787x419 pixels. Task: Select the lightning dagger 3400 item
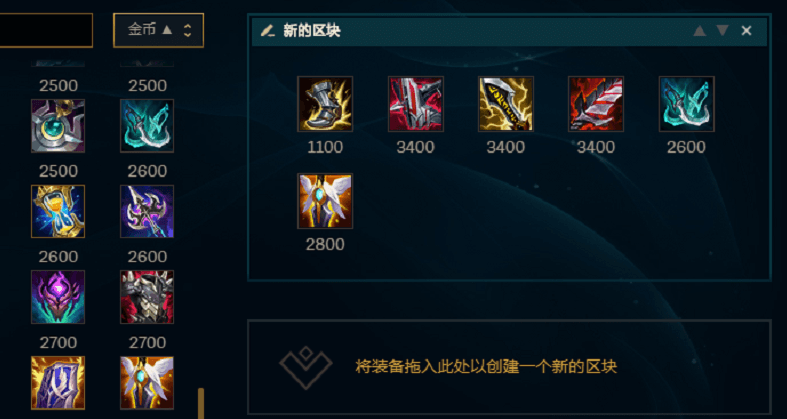tap(506, 104)
